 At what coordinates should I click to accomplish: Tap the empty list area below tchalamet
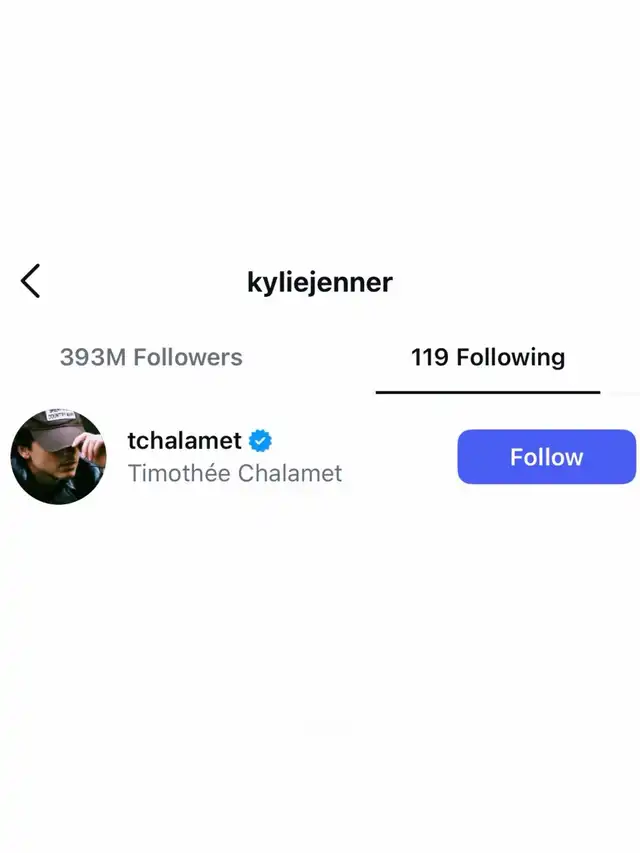320,675
